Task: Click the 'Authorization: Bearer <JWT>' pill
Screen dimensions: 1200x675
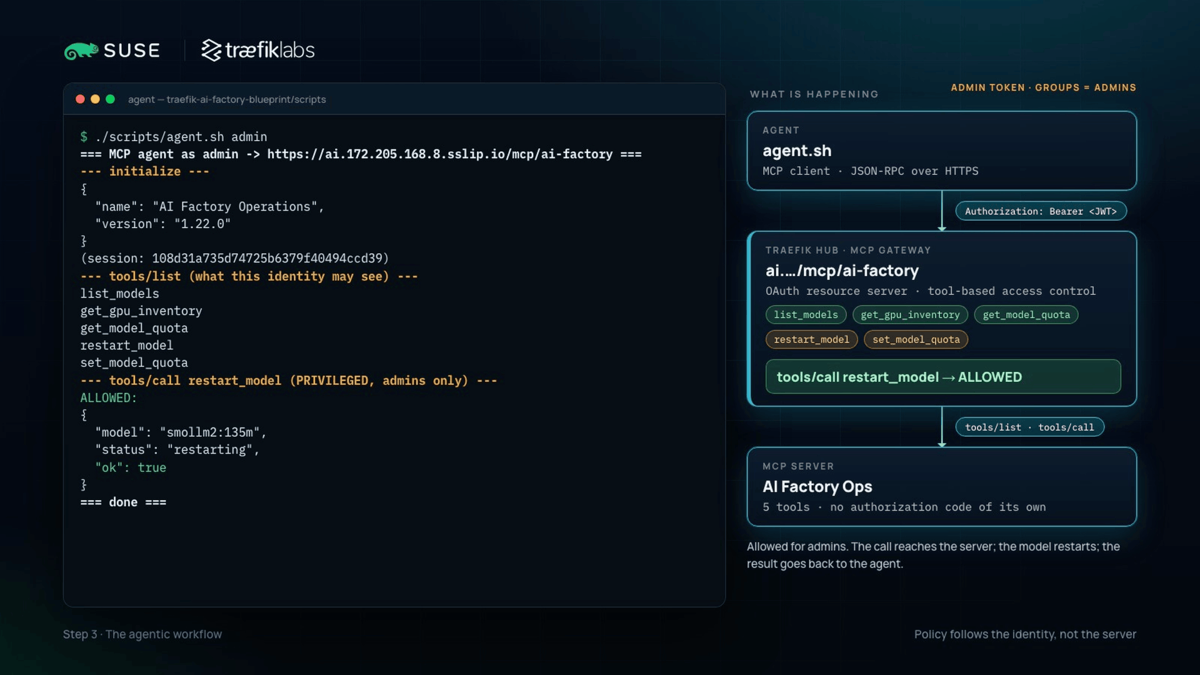Action: [1041, 211]
